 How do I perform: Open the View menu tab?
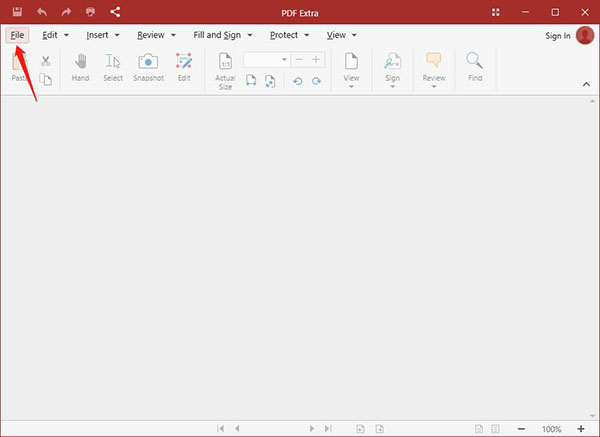coord(336,35)
